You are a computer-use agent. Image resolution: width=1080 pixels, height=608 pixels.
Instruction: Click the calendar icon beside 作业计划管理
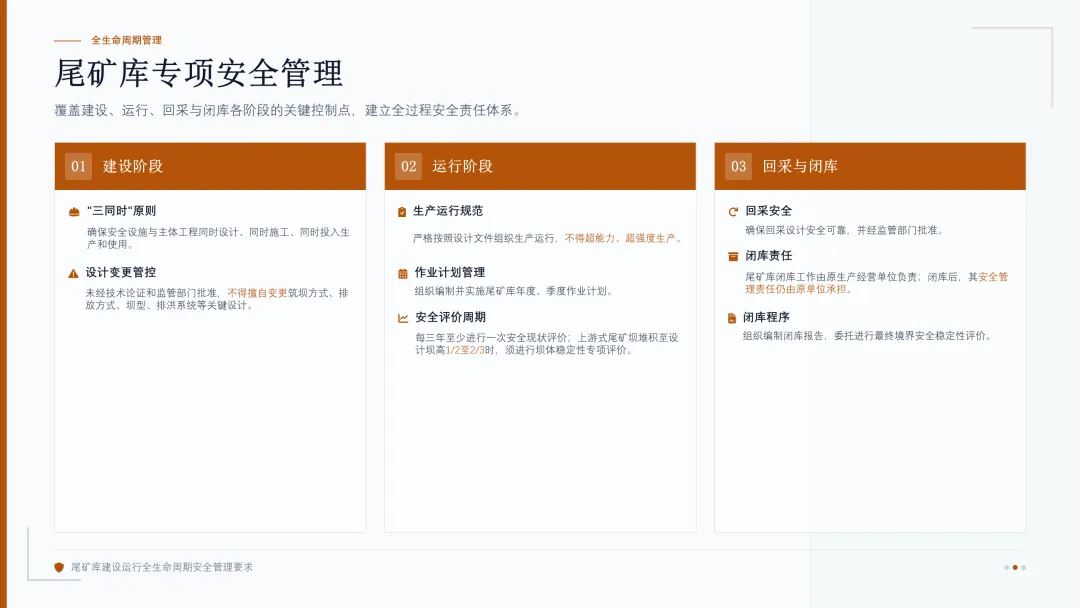403,273
